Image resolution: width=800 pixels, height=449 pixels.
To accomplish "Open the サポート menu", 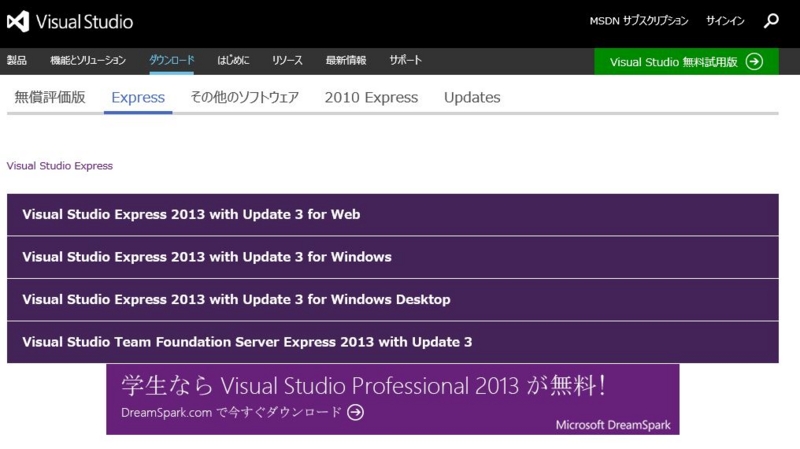I will [x=406, y=60].
